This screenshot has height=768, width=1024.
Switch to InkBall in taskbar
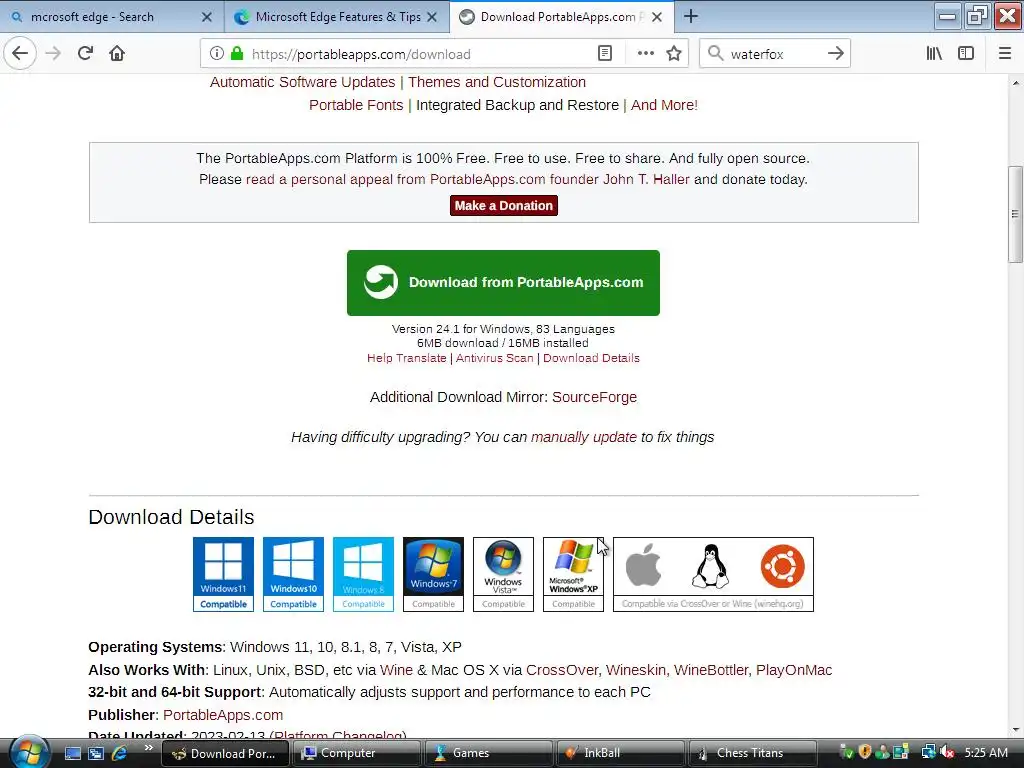click(620, 753)
